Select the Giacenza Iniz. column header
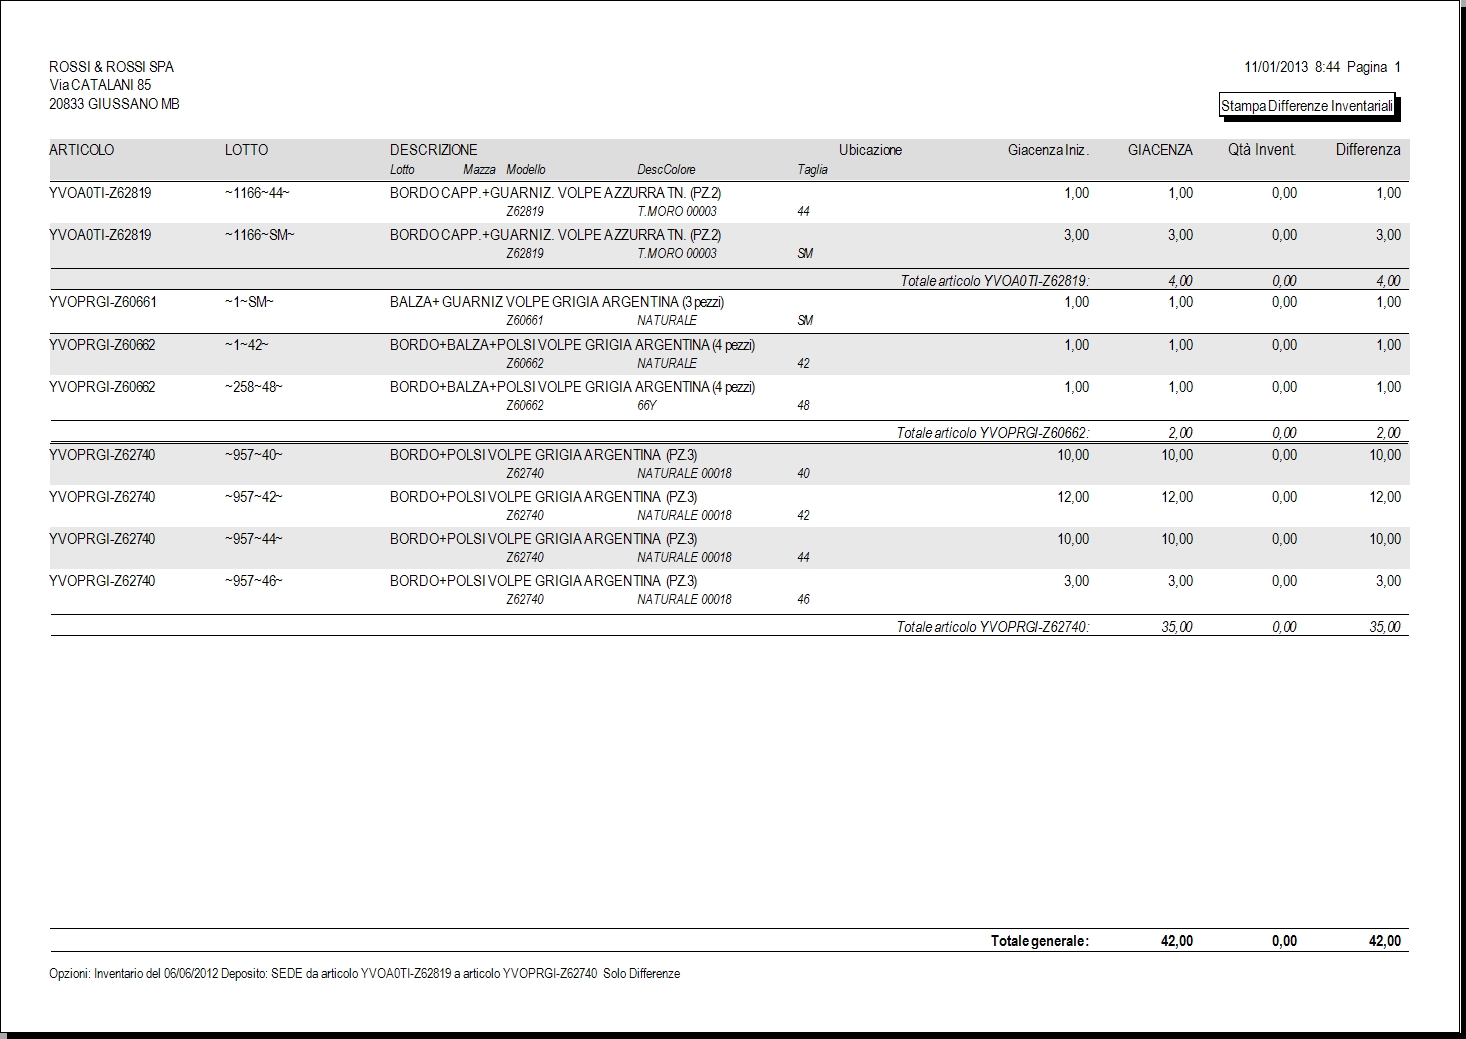 tap(1048, 150)
